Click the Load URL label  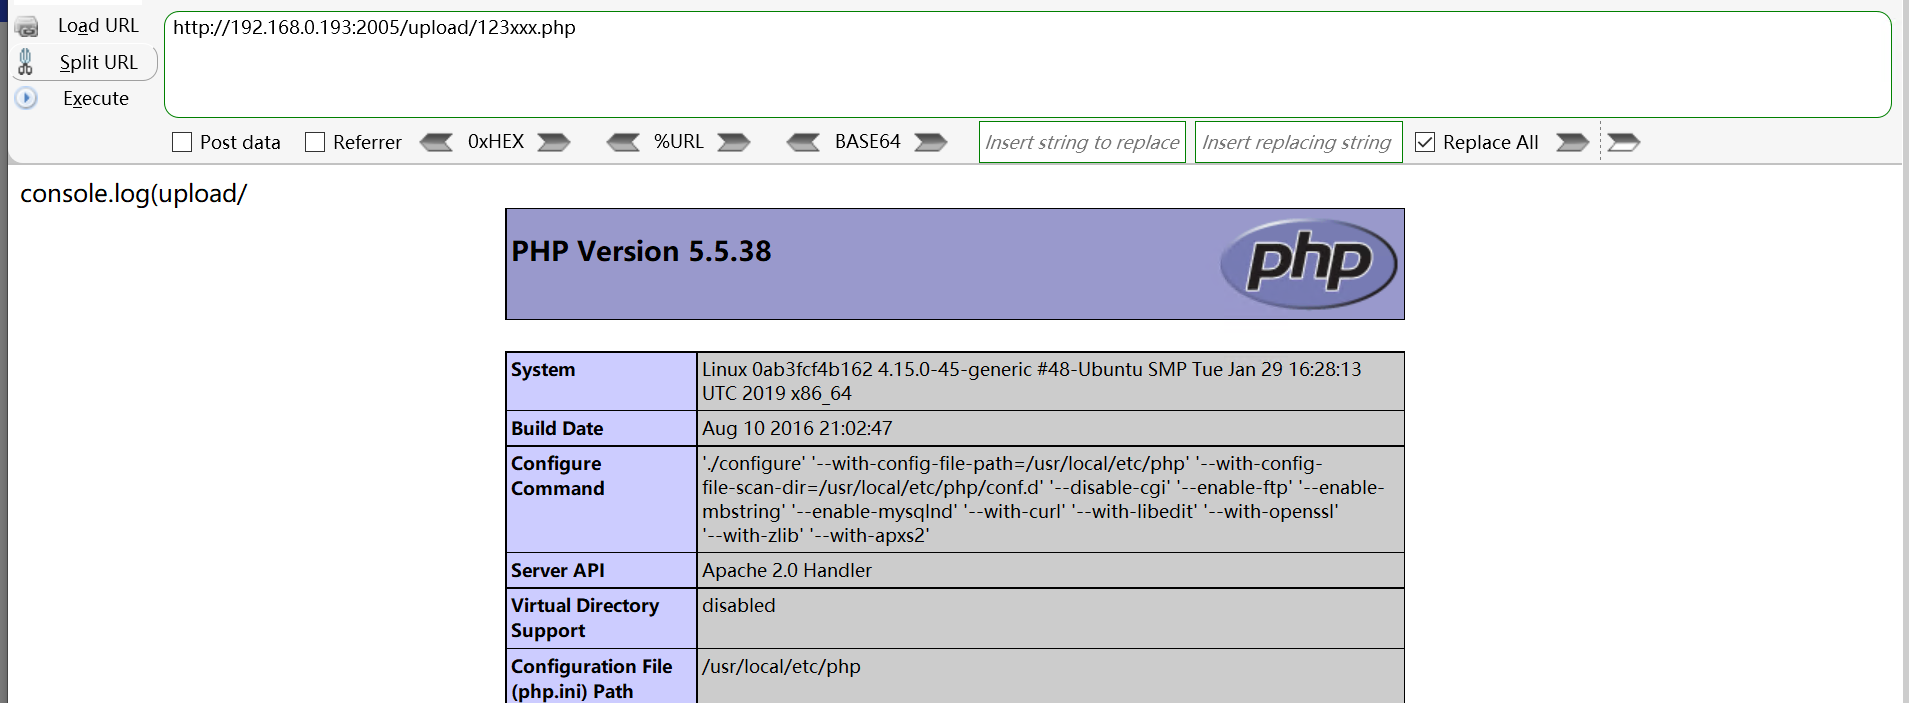coord(98,26)
